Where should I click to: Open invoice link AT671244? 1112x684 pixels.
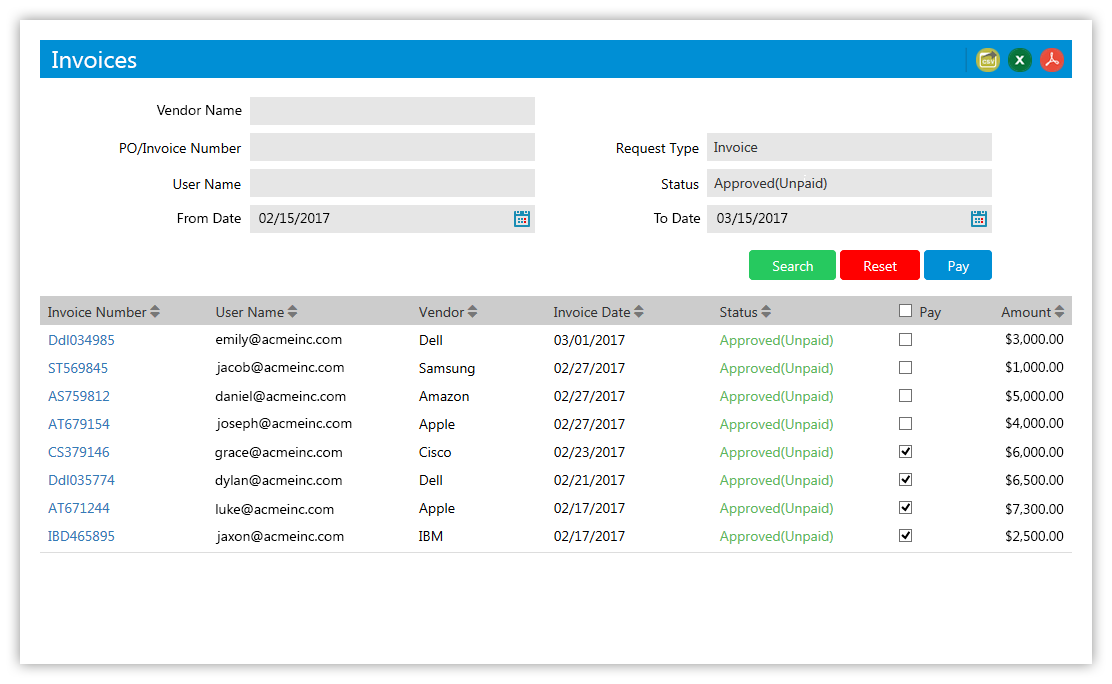79,508
